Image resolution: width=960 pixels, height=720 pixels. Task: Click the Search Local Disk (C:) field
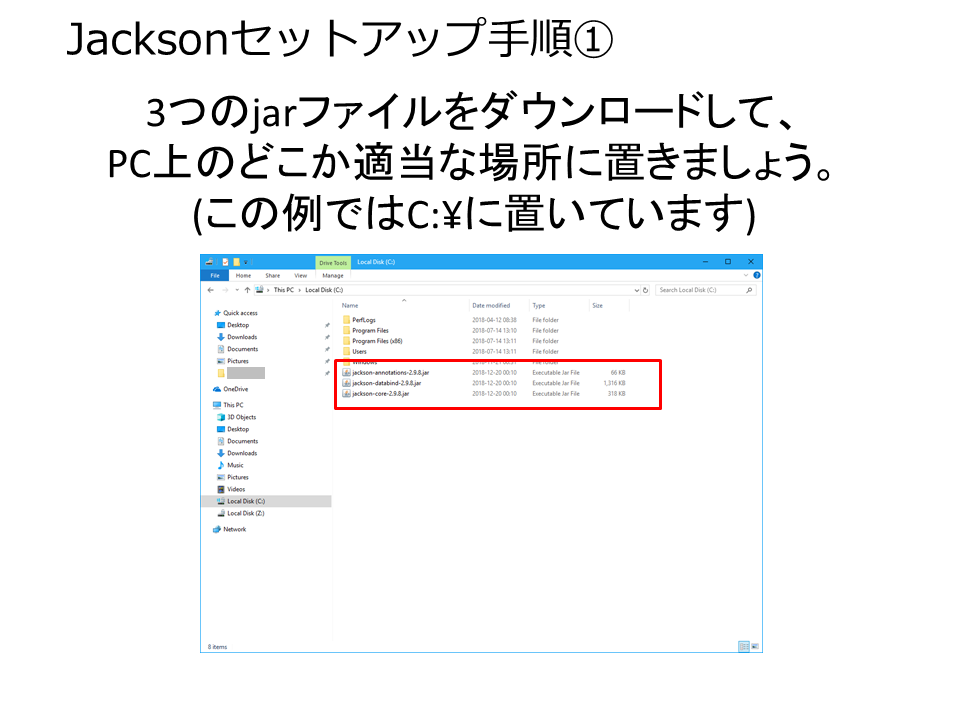click(x=705, y=290)
